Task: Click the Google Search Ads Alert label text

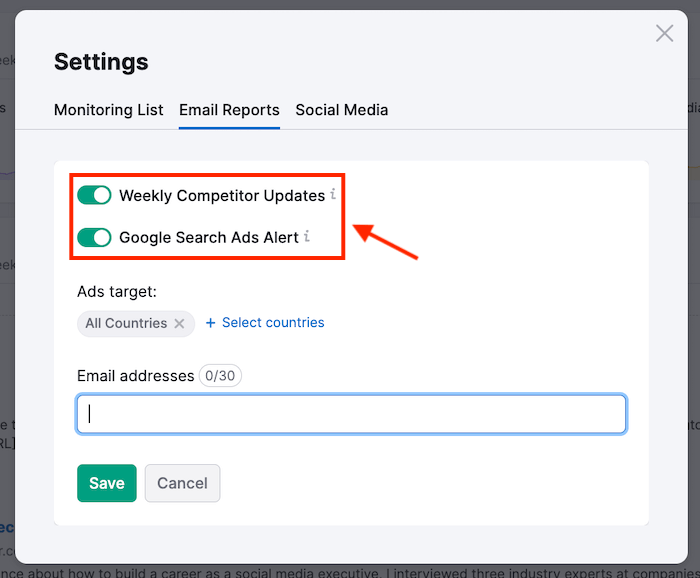Action: click(x=208, y=237)
